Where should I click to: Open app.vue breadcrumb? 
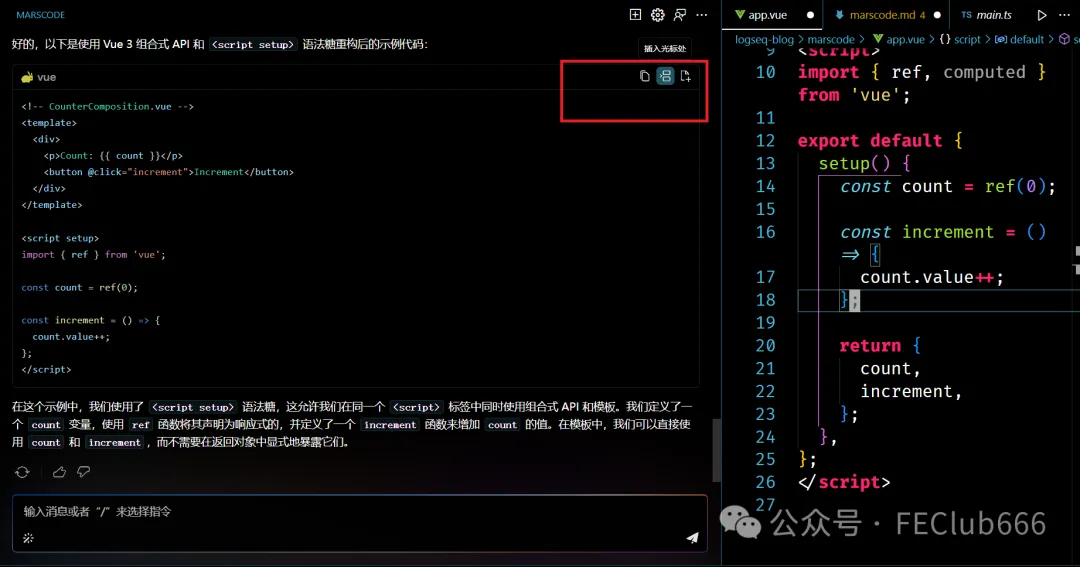tap(899, 39)
